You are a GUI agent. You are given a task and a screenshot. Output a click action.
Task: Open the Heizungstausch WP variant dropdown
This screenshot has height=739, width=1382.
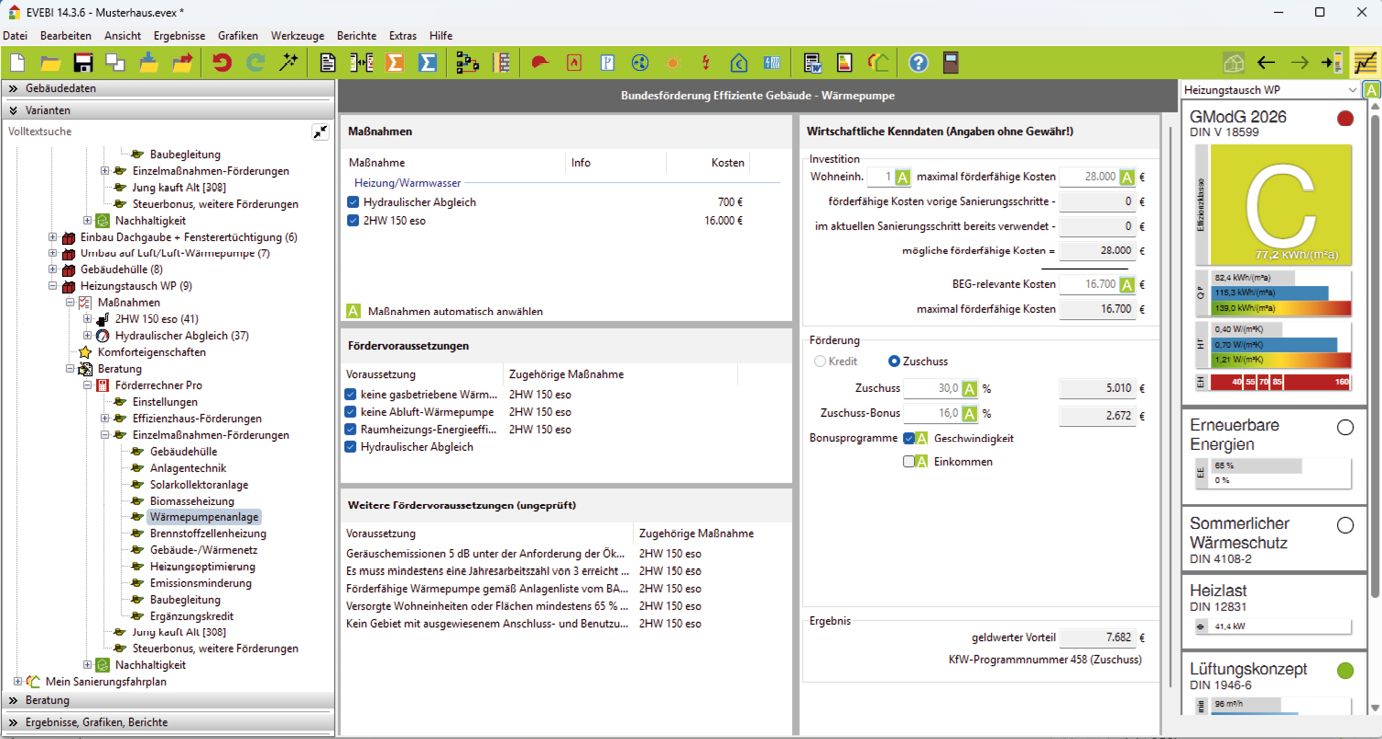pos(1353,90)
